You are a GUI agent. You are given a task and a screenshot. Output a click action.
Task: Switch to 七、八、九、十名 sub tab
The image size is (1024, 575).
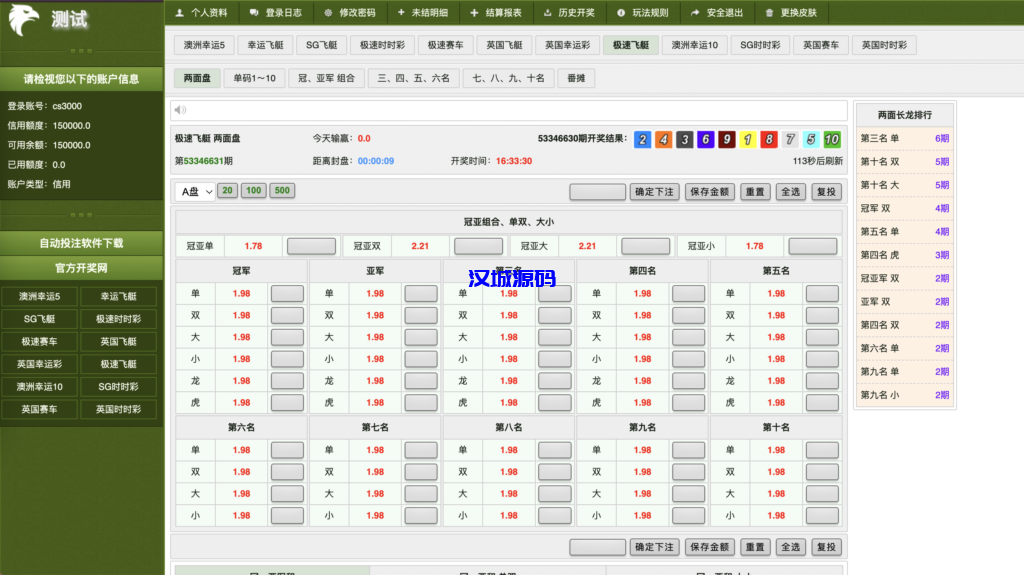(x=509, y=78)
